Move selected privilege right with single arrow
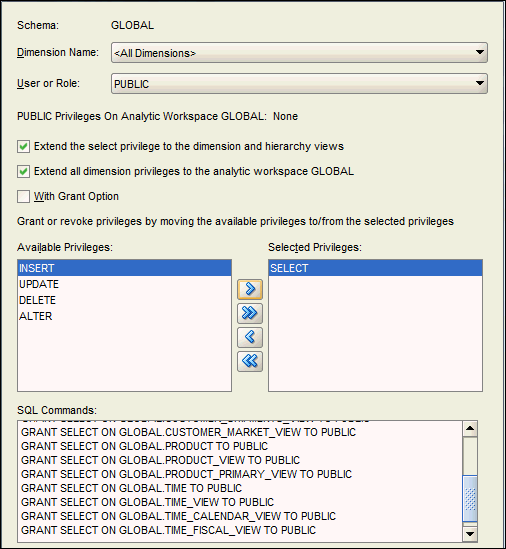 [250, 289]
